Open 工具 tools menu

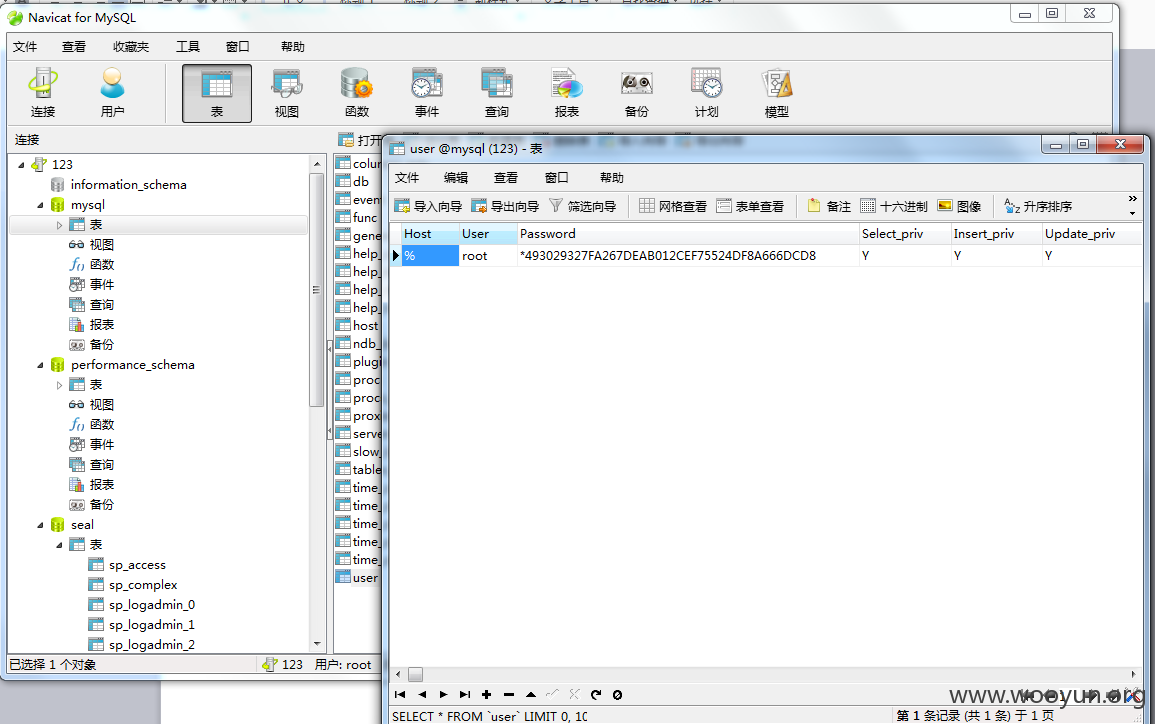pos(188,46)
